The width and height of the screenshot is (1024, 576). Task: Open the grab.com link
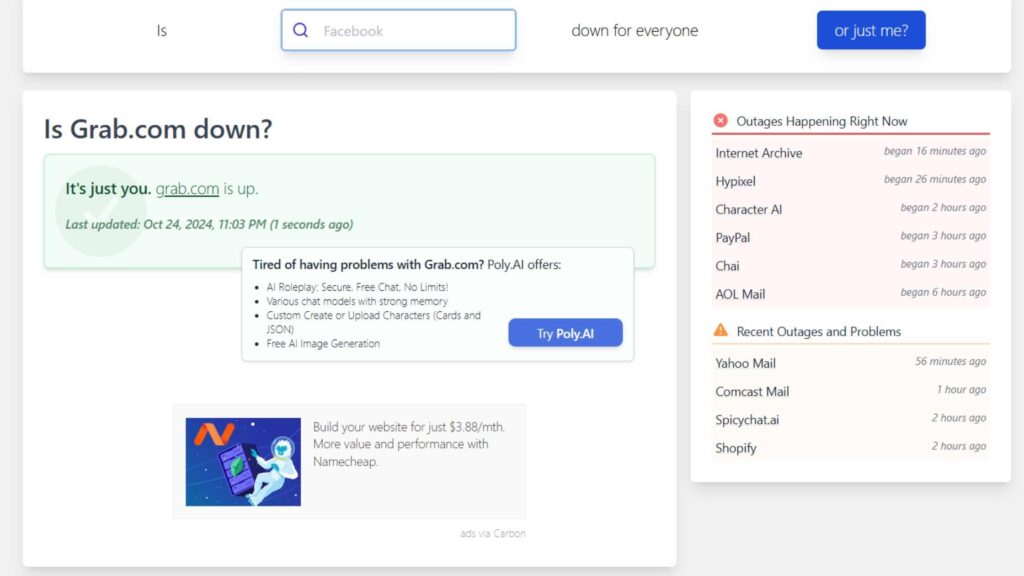187,188
